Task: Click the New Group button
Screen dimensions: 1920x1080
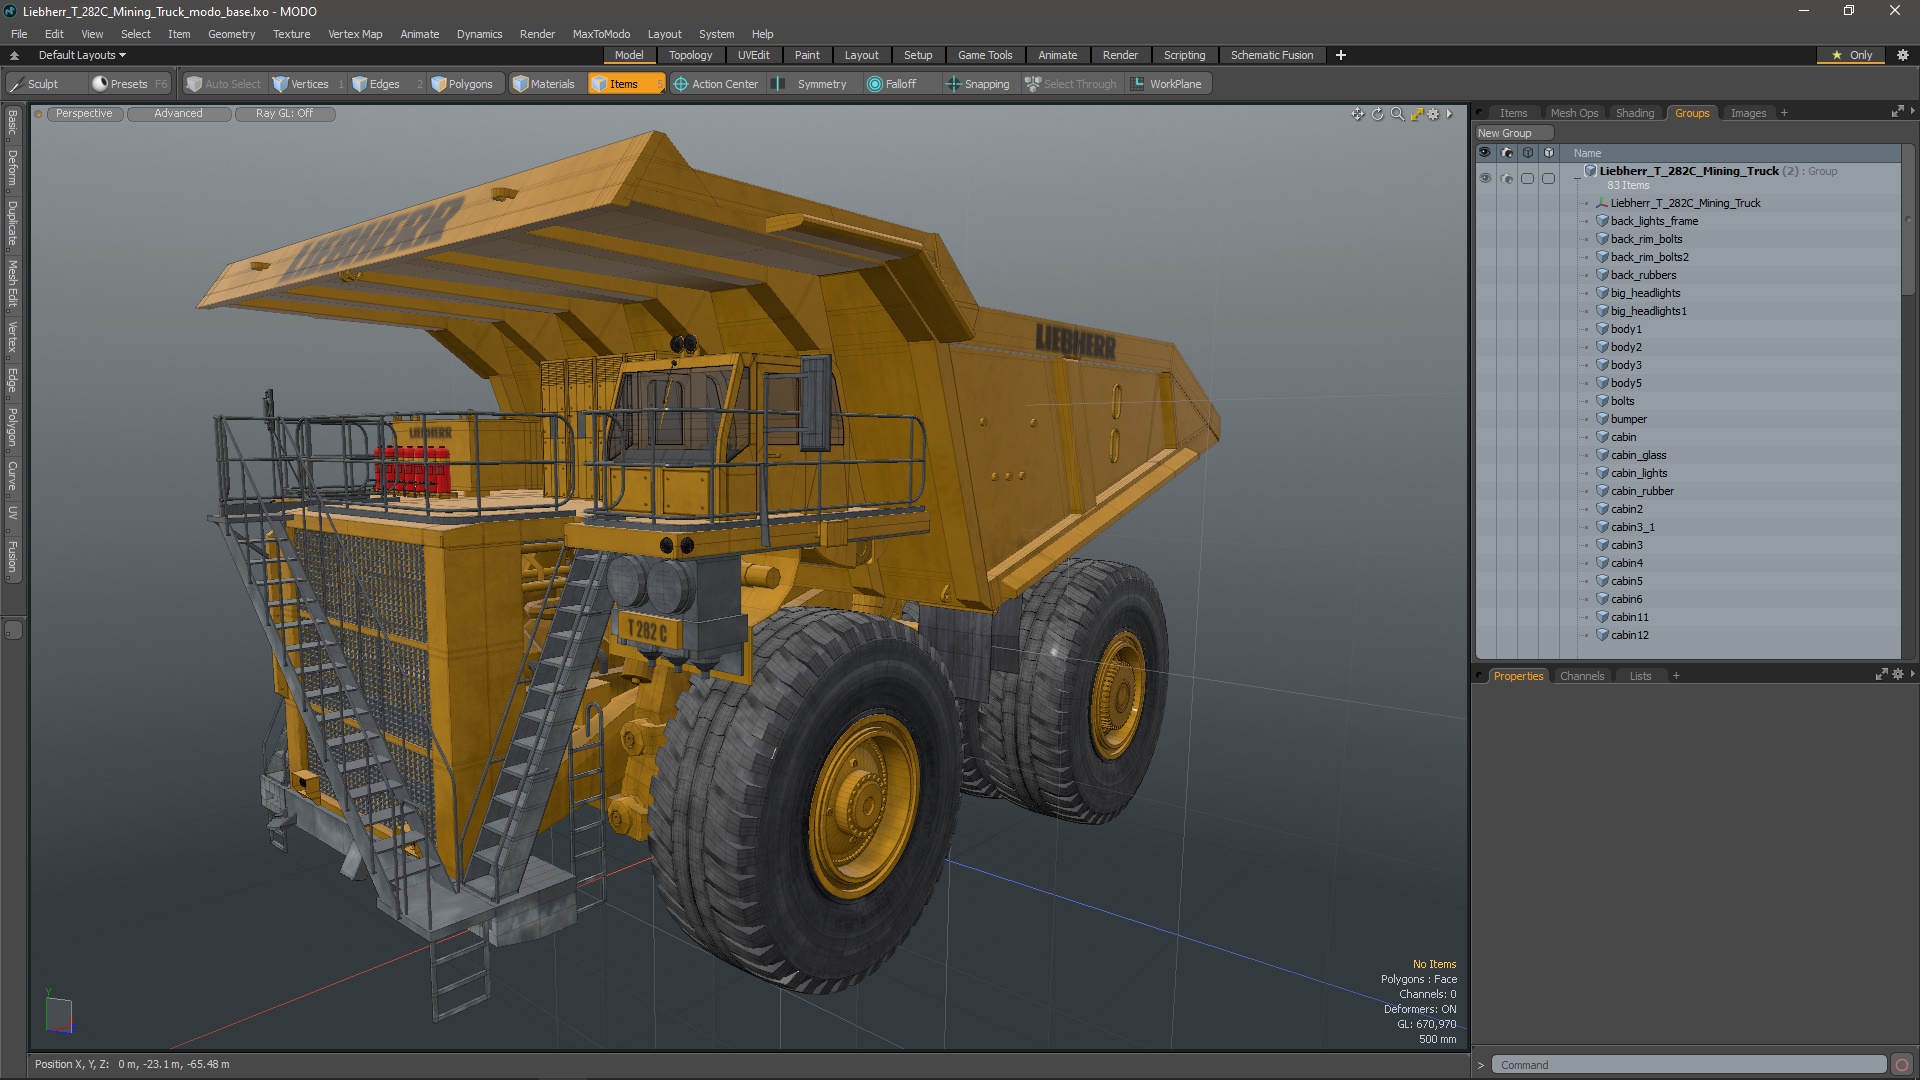Action: tap(1513, 133)
